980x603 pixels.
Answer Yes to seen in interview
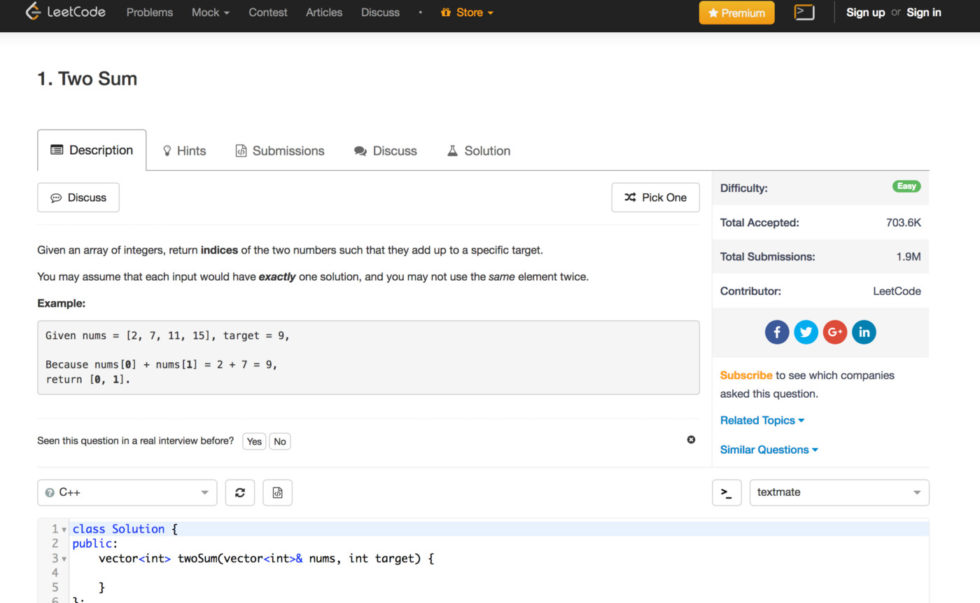(x=254, y=441)
